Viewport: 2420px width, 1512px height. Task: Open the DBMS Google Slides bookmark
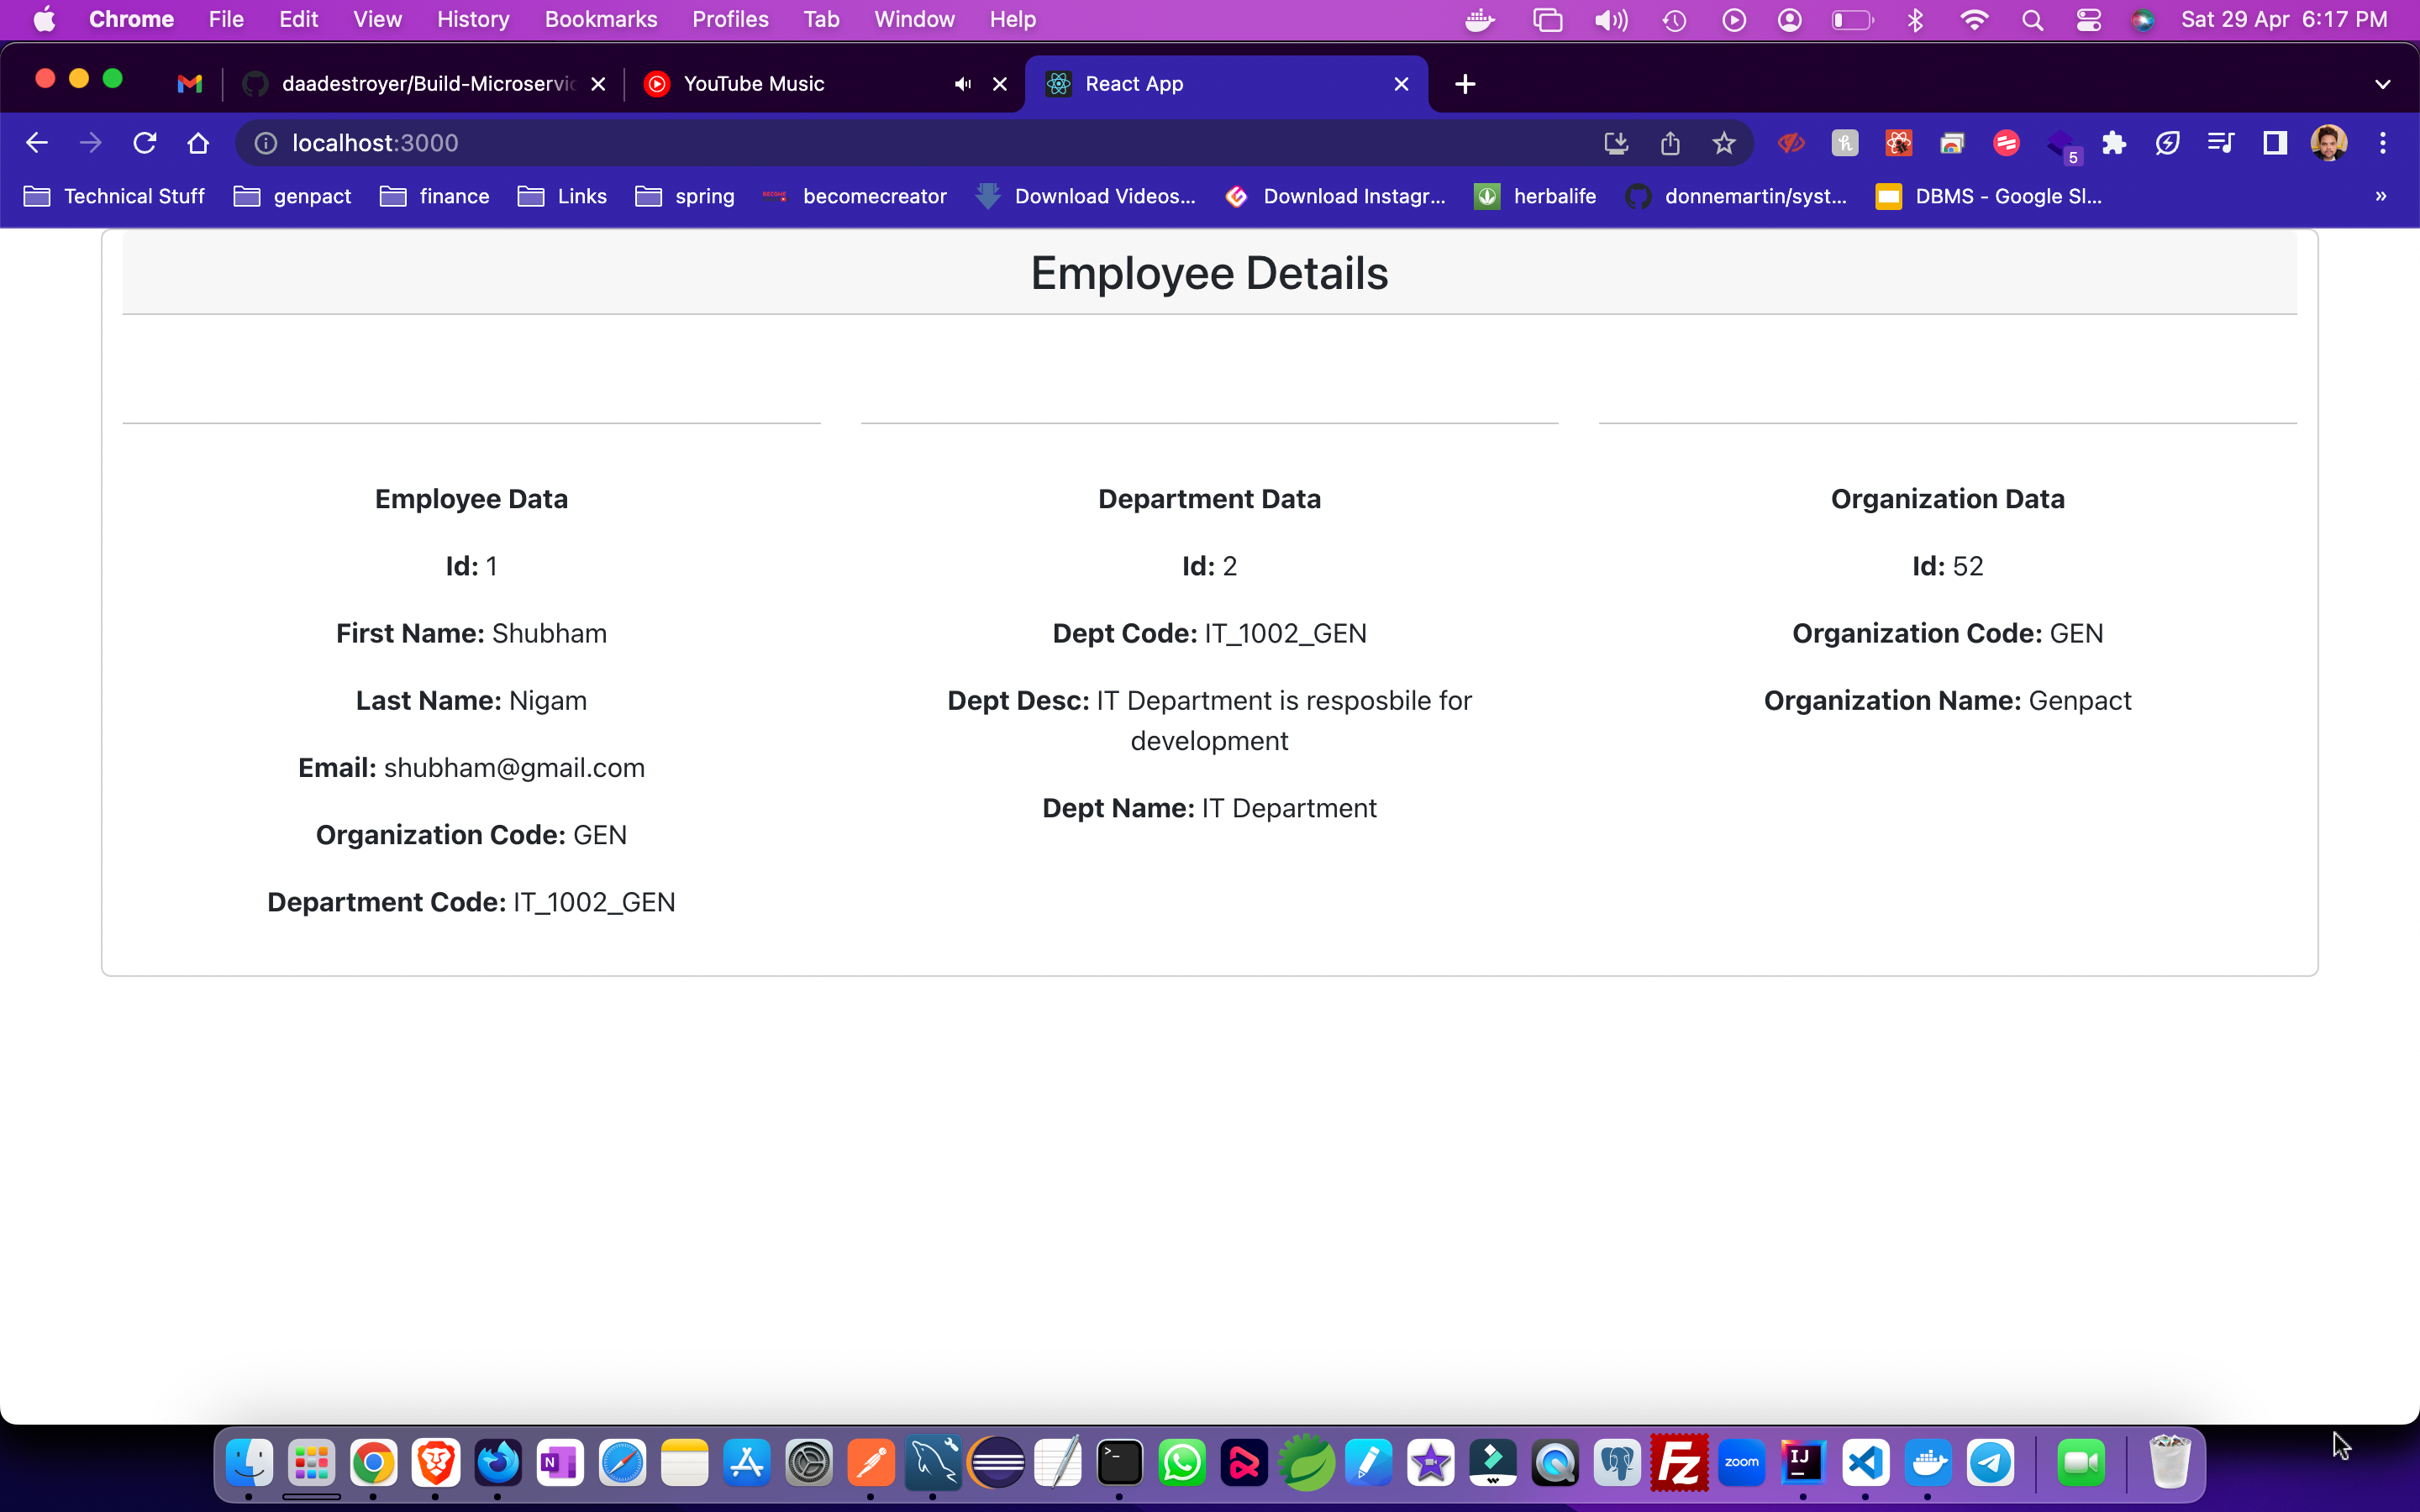[x=1989, y=196]
